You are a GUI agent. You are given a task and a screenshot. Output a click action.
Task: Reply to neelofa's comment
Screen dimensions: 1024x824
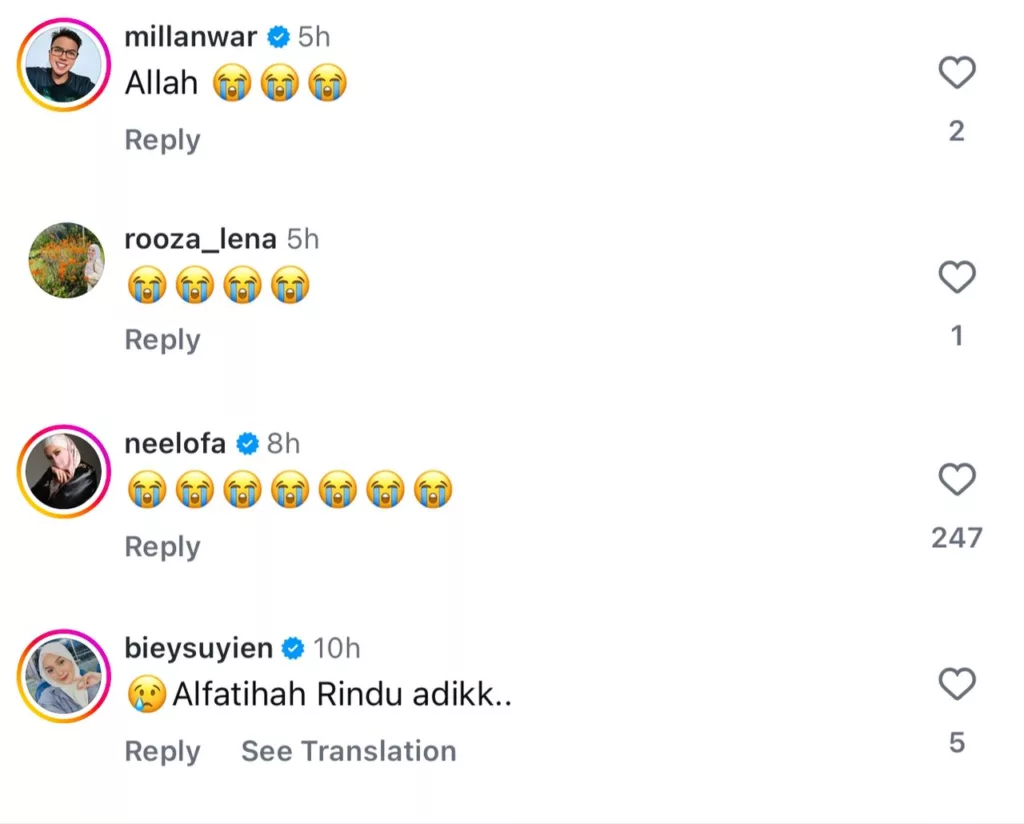162,547
